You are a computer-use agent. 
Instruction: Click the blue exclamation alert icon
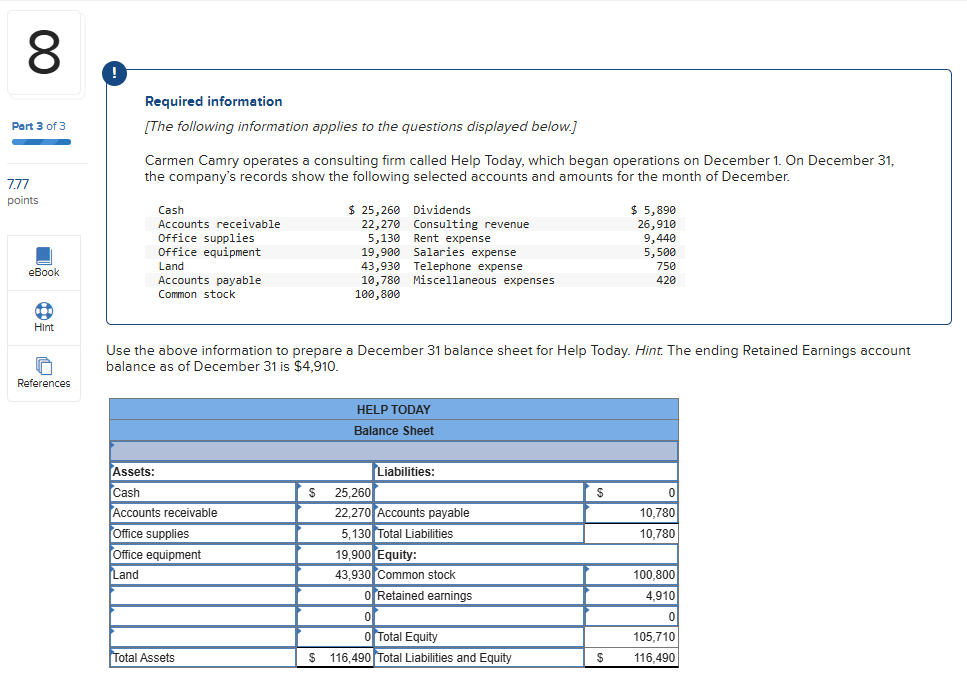point(114,73)
